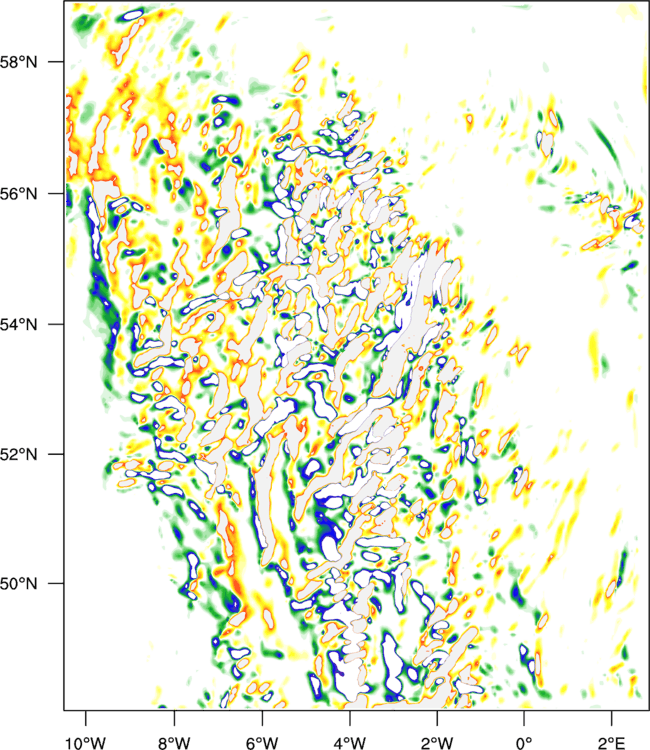Click the tick mark beside 56°N
This screenshot has width=650, height=750.
[x=56, y=194]
